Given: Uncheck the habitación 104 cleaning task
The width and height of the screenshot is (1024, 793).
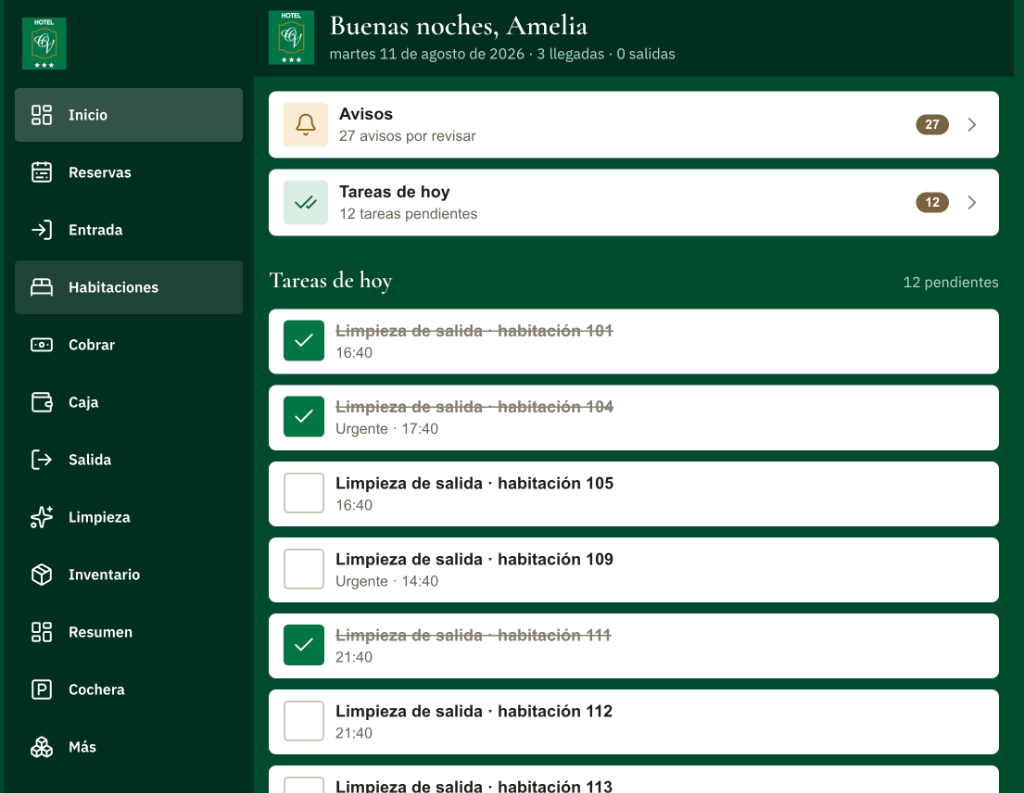Looking at the screenshot, I should coord(304,417).
